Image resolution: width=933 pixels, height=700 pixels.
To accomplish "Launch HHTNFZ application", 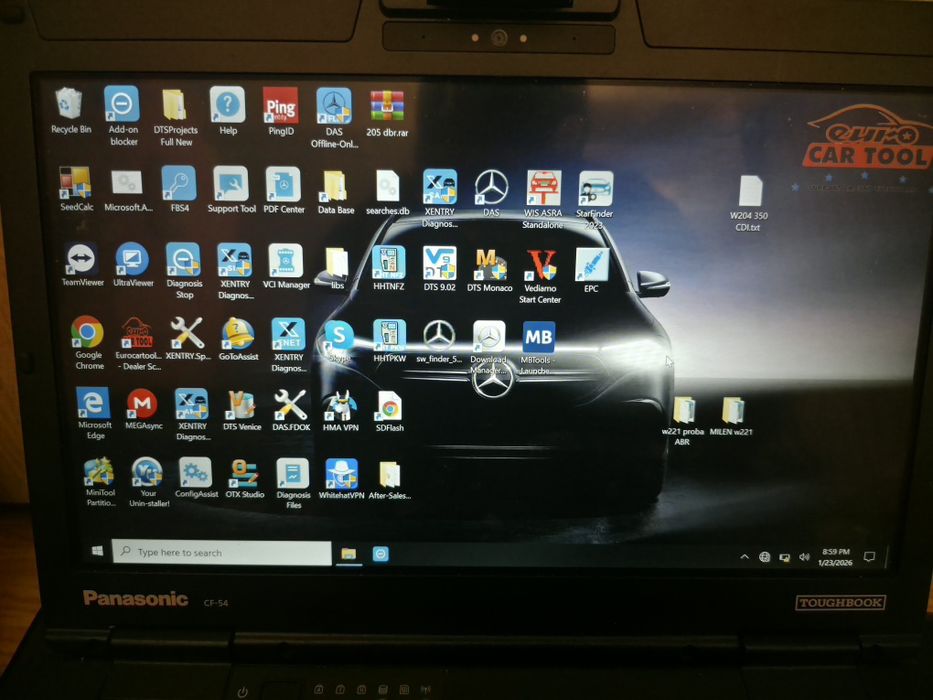I will [389, 262].
